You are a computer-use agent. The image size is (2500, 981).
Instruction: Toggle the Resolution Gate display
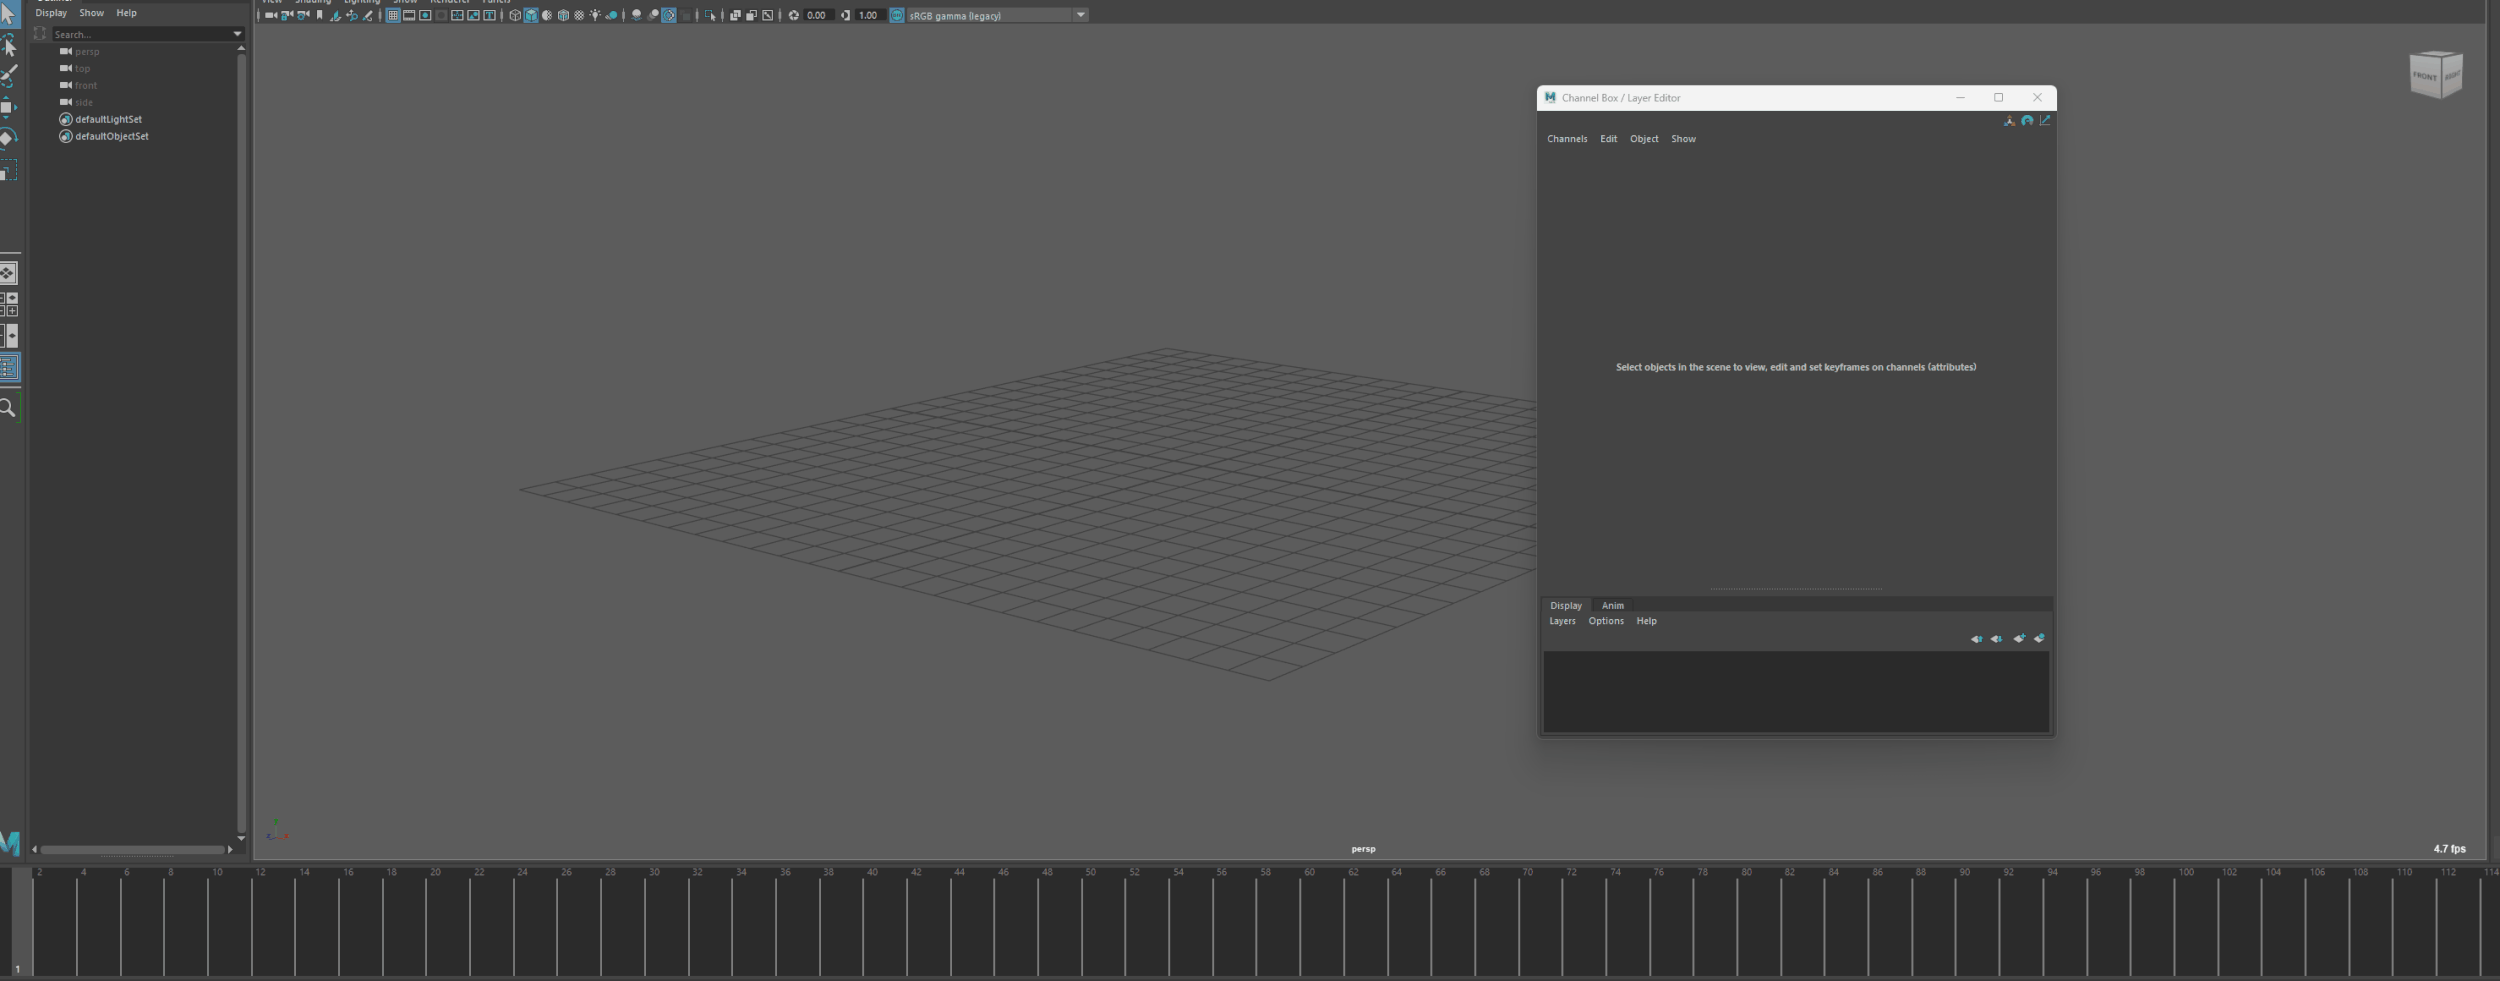pyautogui.click(x=425, y=15)
